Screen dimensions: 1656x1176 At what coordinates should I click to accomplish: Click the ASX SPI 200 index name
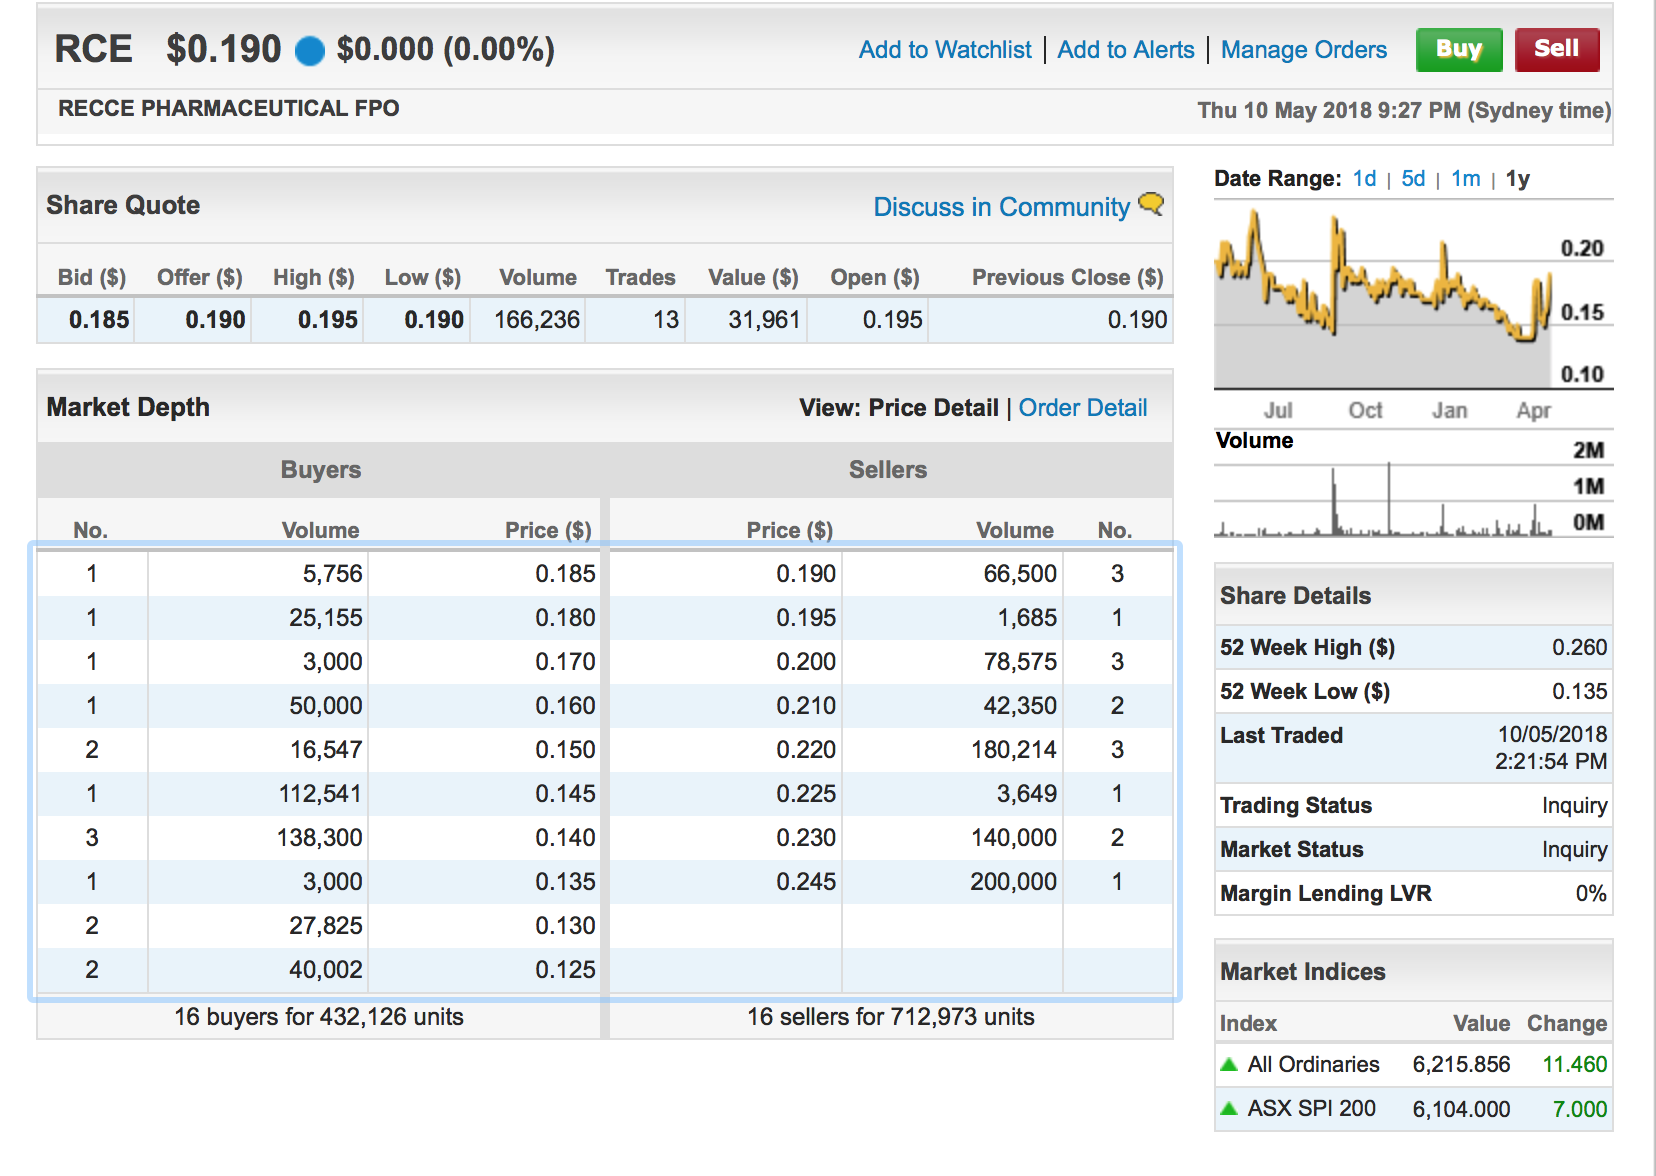(x=1311, y=1109)
